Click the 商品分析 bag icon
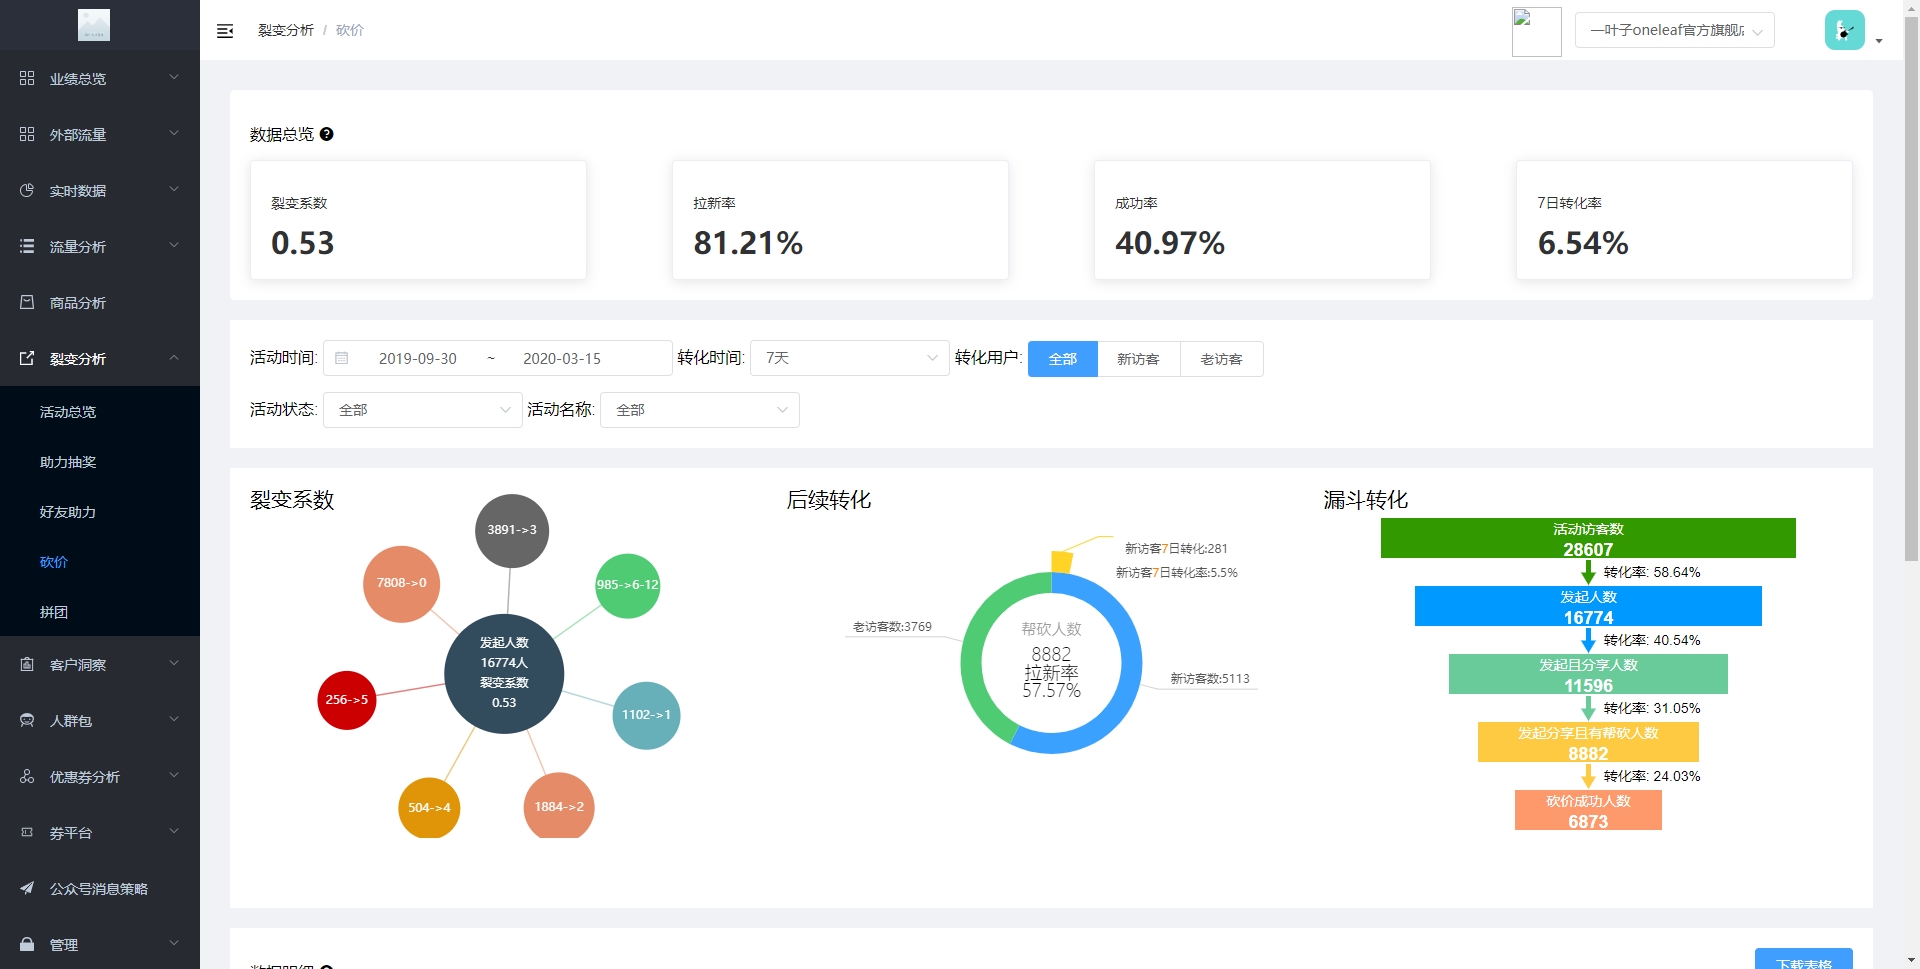 pos(27,302)
